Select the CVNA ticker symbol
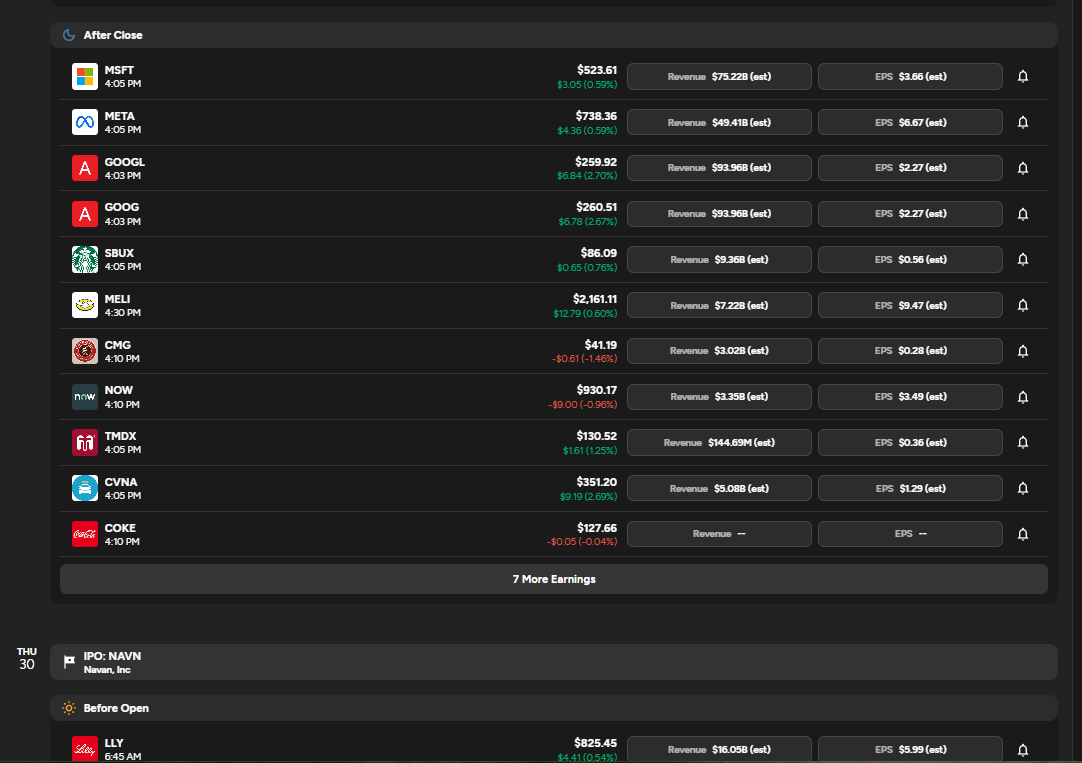The image size is (1082, 763). 121,482
